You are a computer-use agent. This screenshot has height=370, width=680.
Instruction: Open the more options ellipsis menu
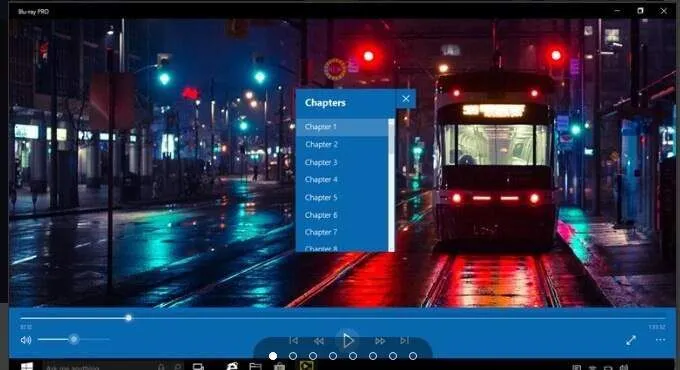[660, 340]
